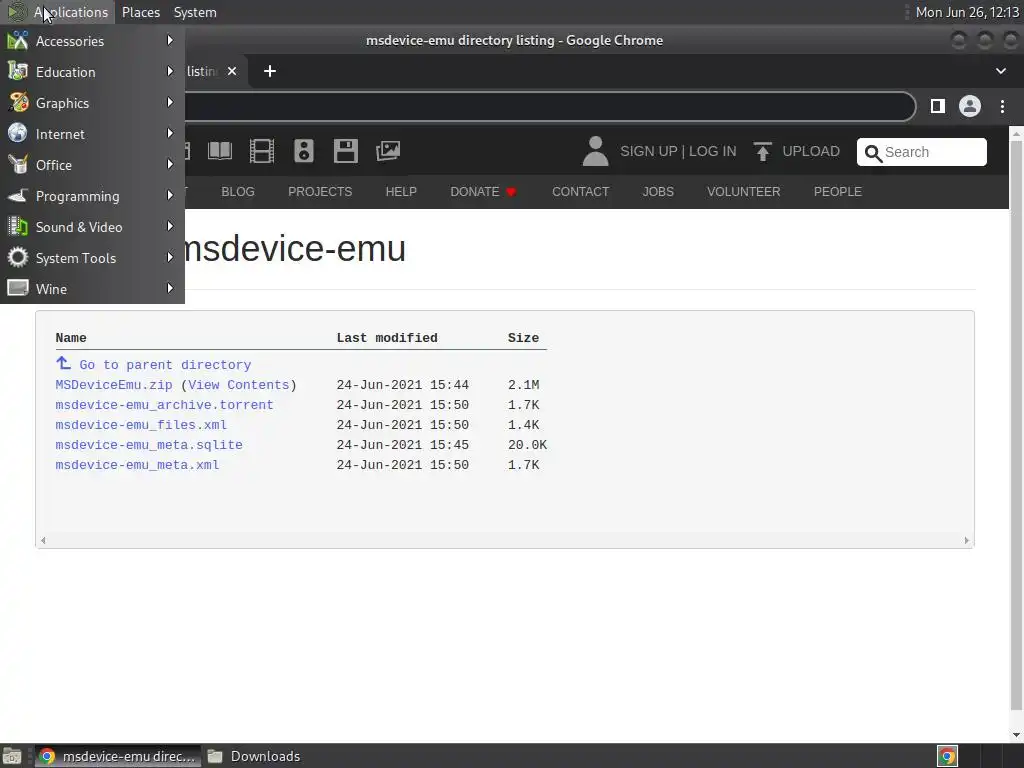
Task: Click the listing's right scroll arrow
Action: click(x=967, y=541)
